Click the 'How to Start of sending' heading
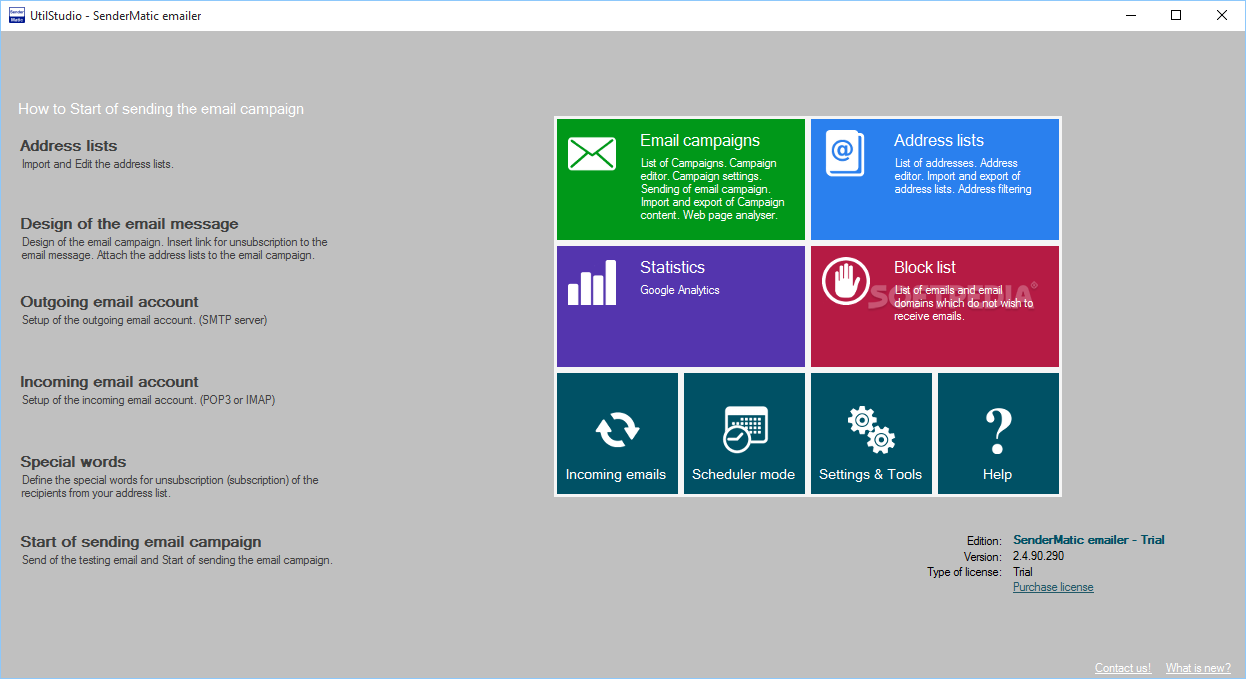The width and height of the screenshot is (1246, 679). tap(161, 109)
